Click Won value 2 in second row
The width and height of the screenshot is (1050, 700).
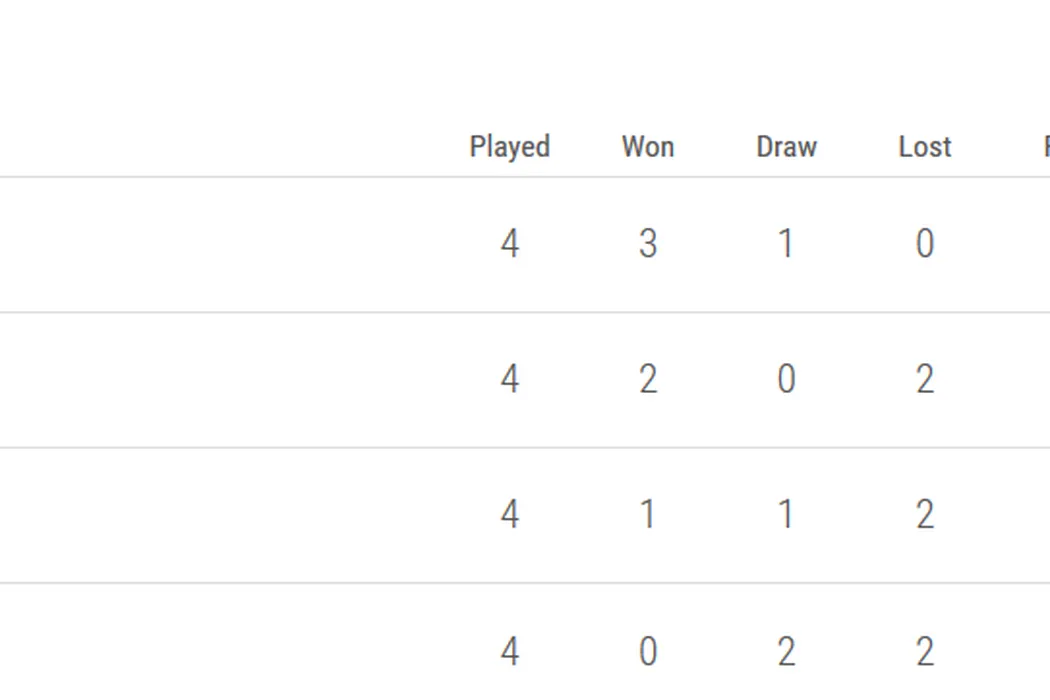click(x=648, y=379)
